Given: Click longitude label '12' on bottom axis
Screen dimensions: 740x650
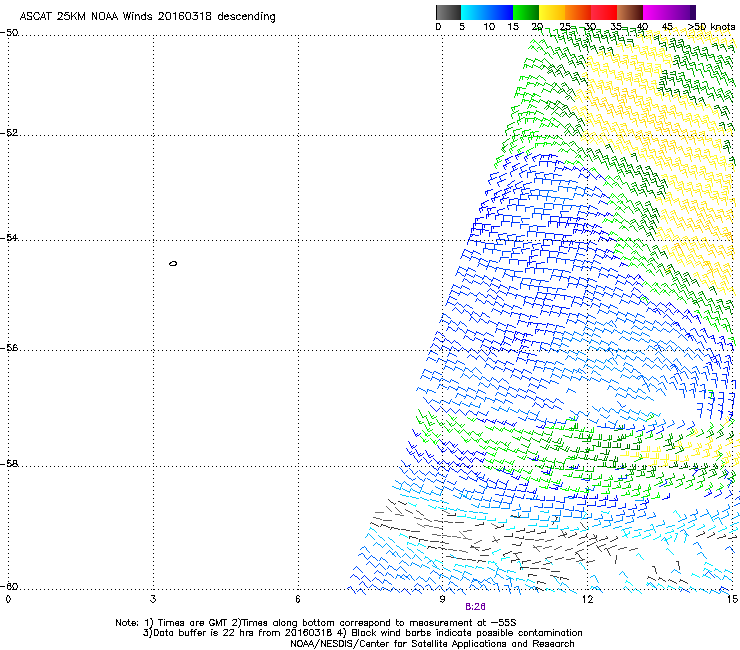Looking at the screenshot, I should point(587,599).
